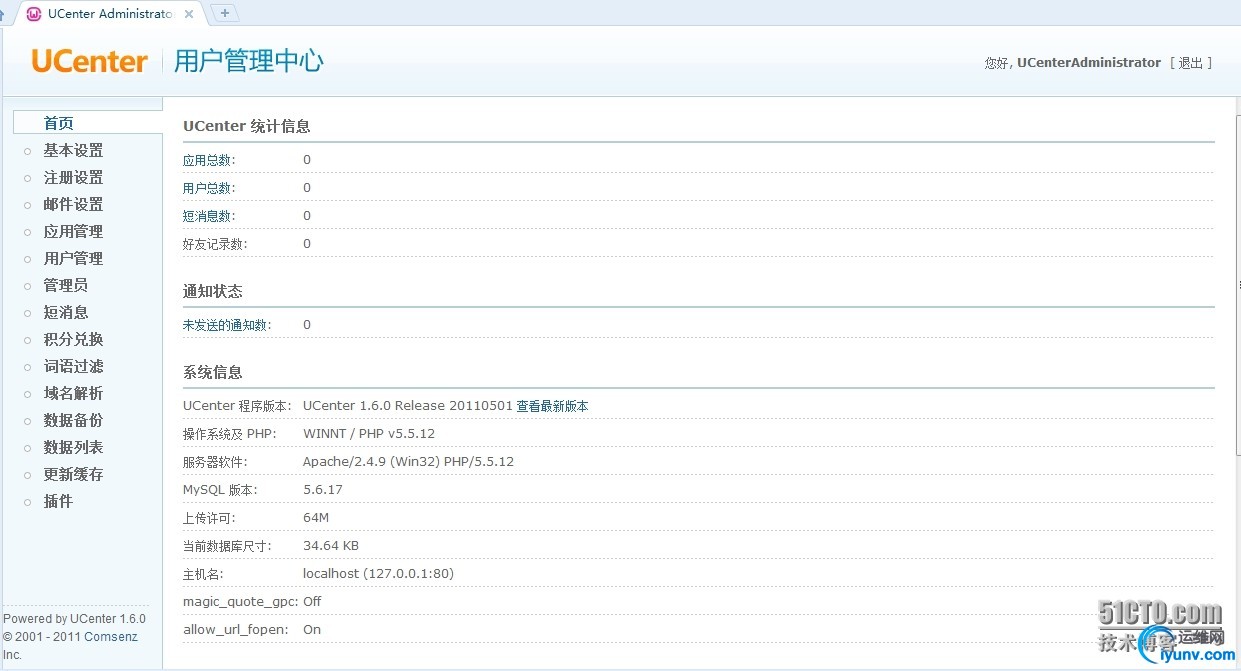Click the value 0 beside 未发送的通知数
Screen dimensions: 1241x671
[307, 325]
